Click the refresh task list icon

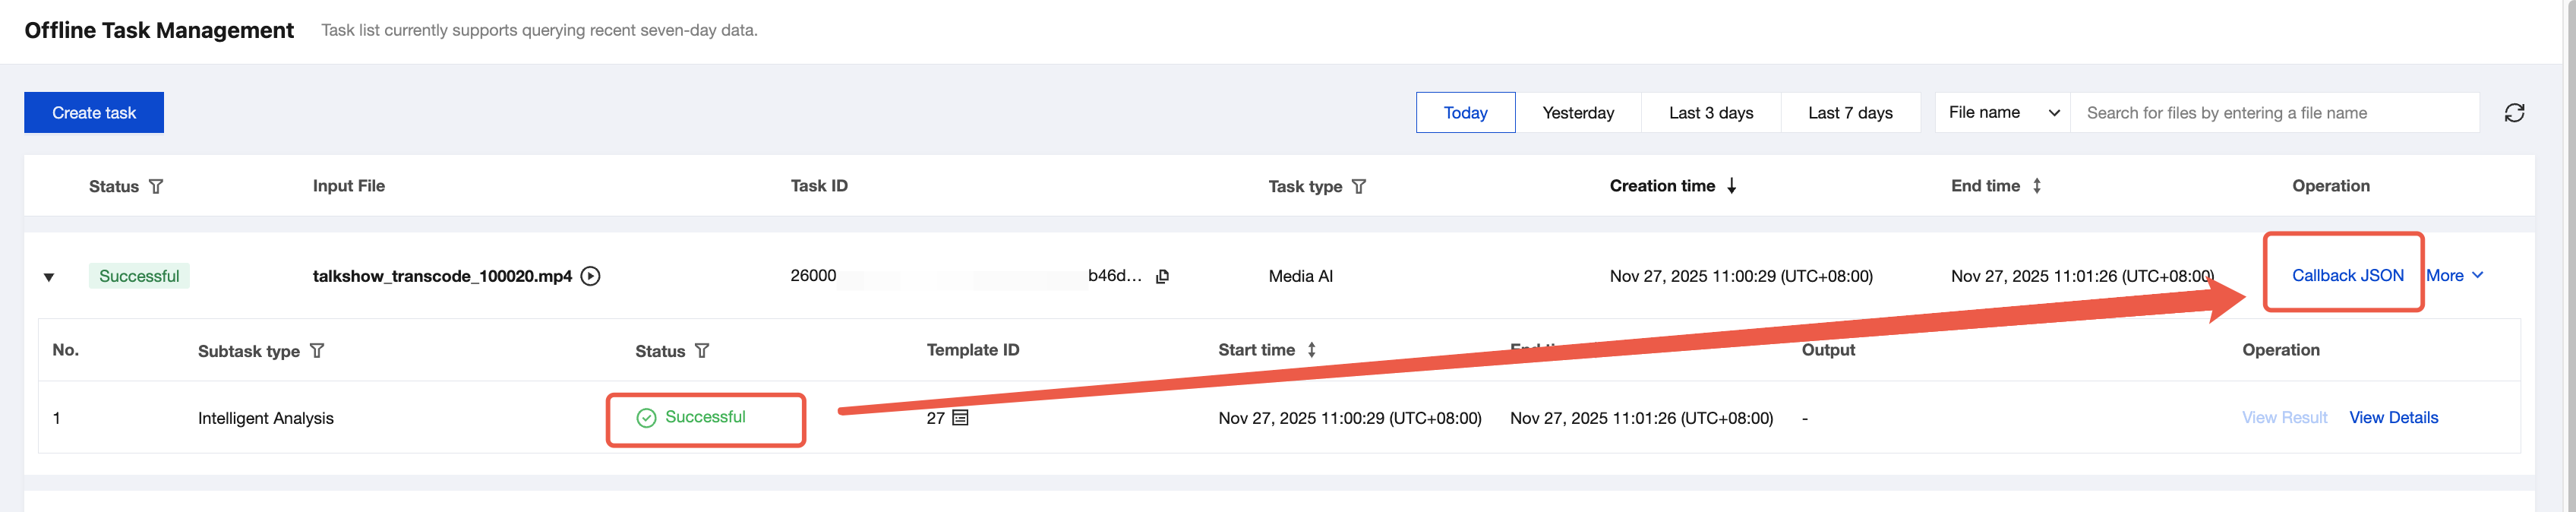pos(2514,113)
